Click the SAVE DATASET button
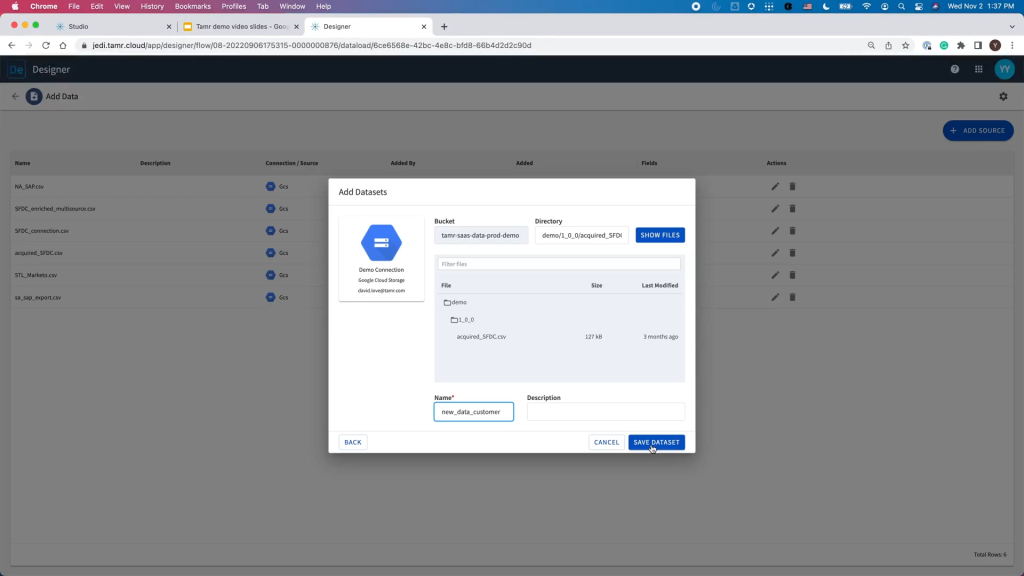 [x=656, y=441]
